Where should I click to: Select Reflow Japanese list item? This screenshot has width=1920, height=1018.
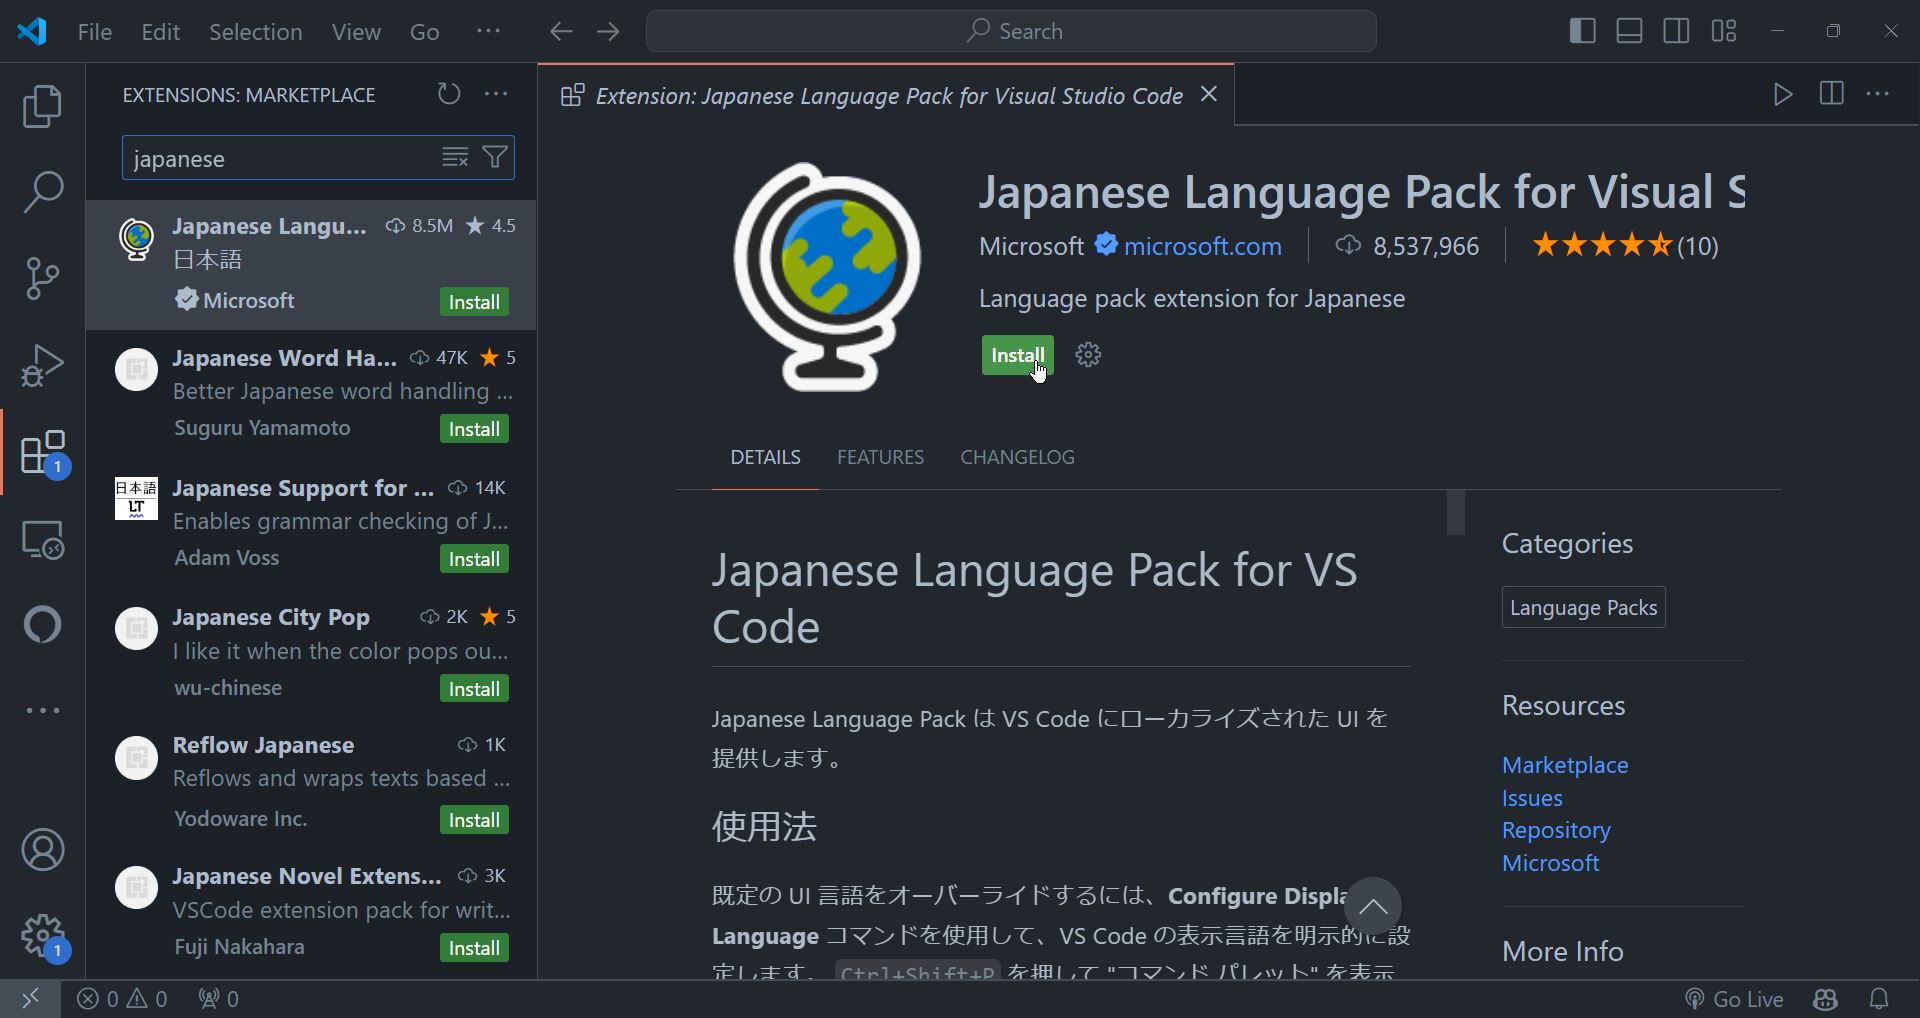pyautogui.click(x=311, y=783)
